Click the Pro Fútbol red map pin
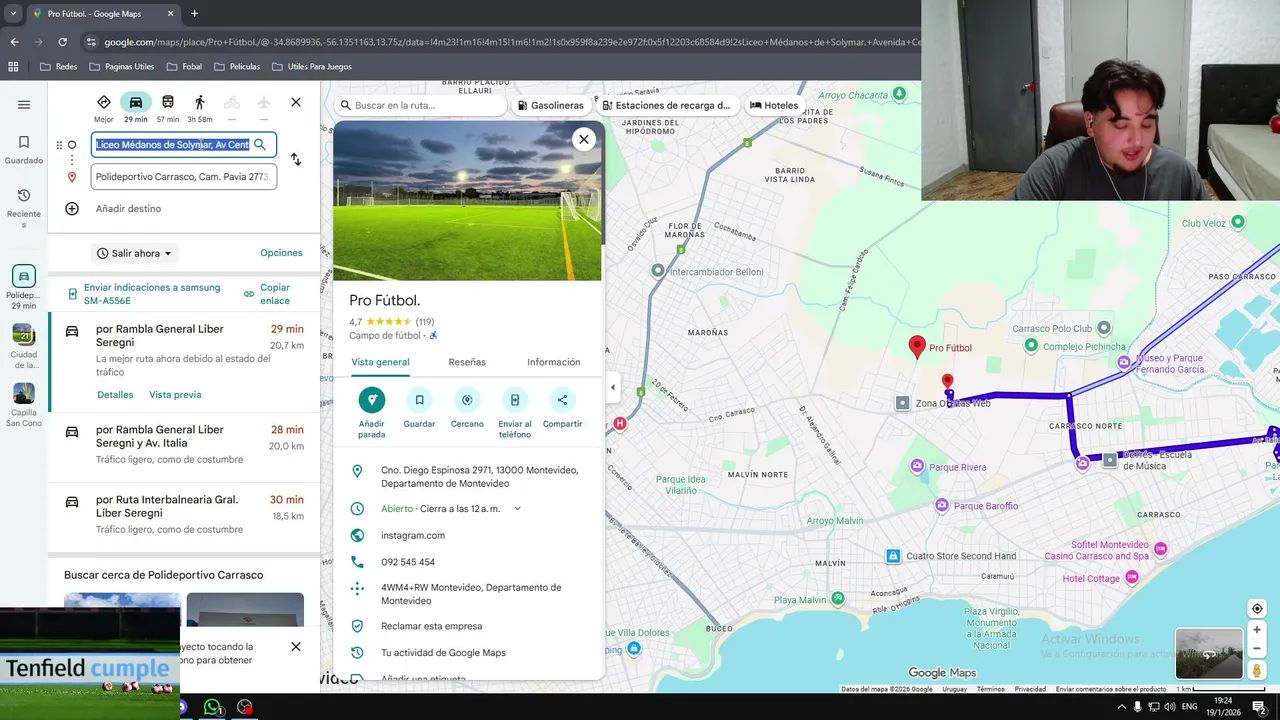The image size is (1280, 720). coord(917,347)
